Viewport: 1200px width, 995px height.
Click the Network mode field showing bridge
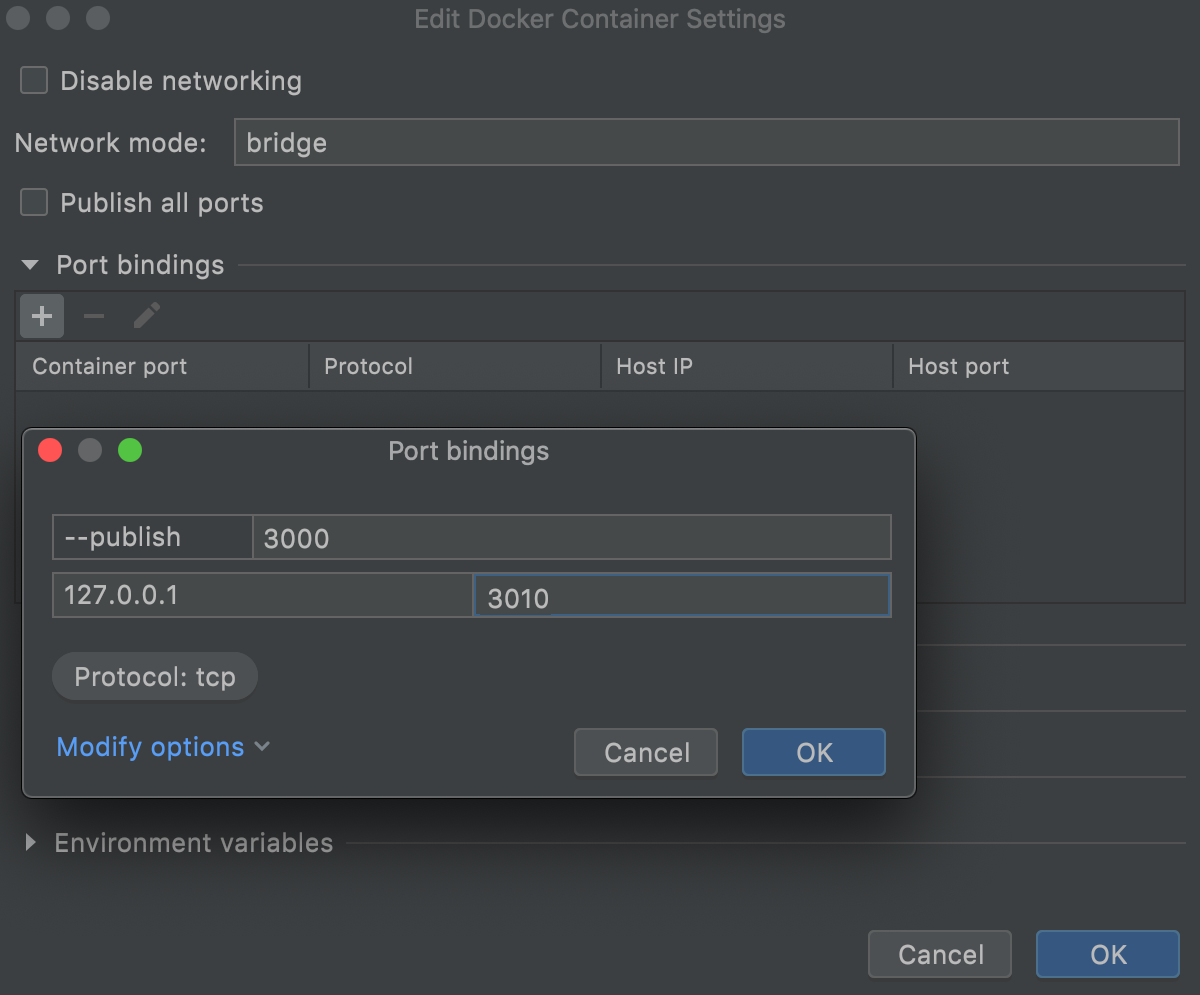point(707,142)
